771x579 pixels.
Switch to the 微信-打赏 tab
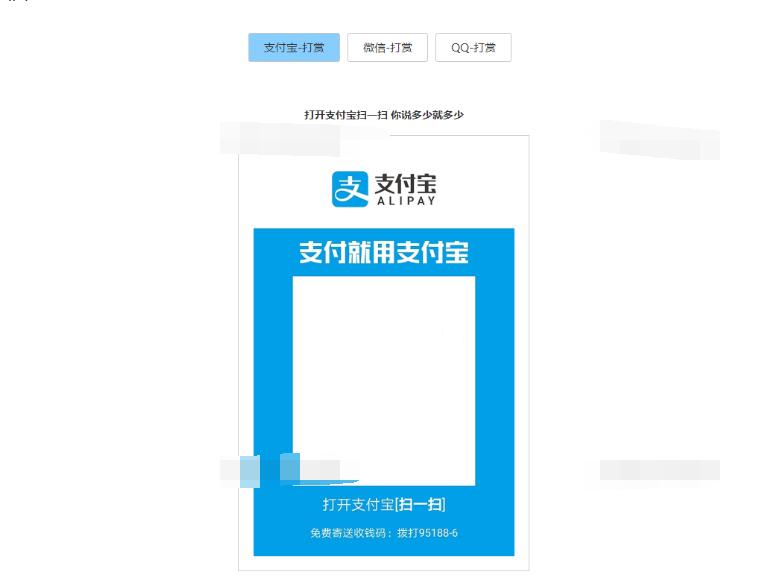pos(387,48)
